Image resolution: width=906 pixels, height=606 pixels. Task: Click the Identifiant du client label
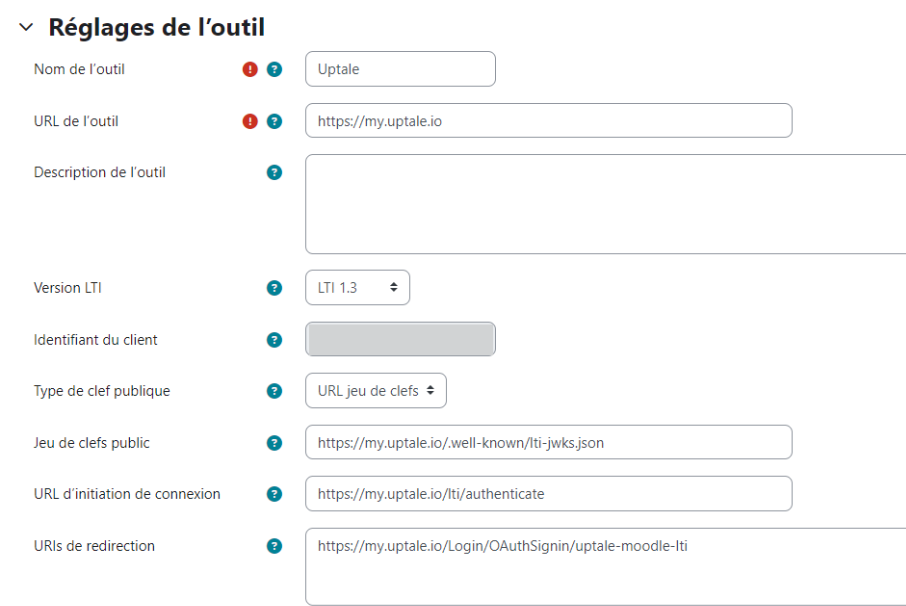tap(95, 340)
